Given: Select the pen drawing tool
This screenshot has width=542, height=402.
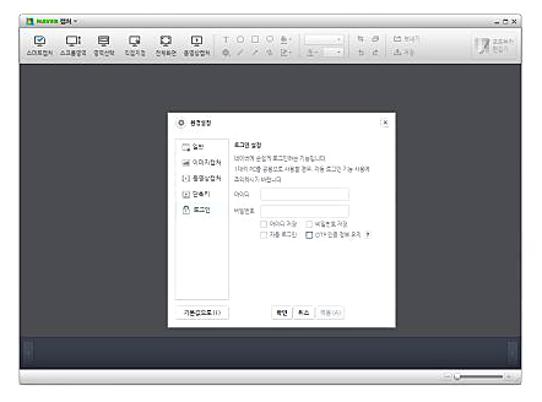Looking at the screenshot, I should 241,53.
